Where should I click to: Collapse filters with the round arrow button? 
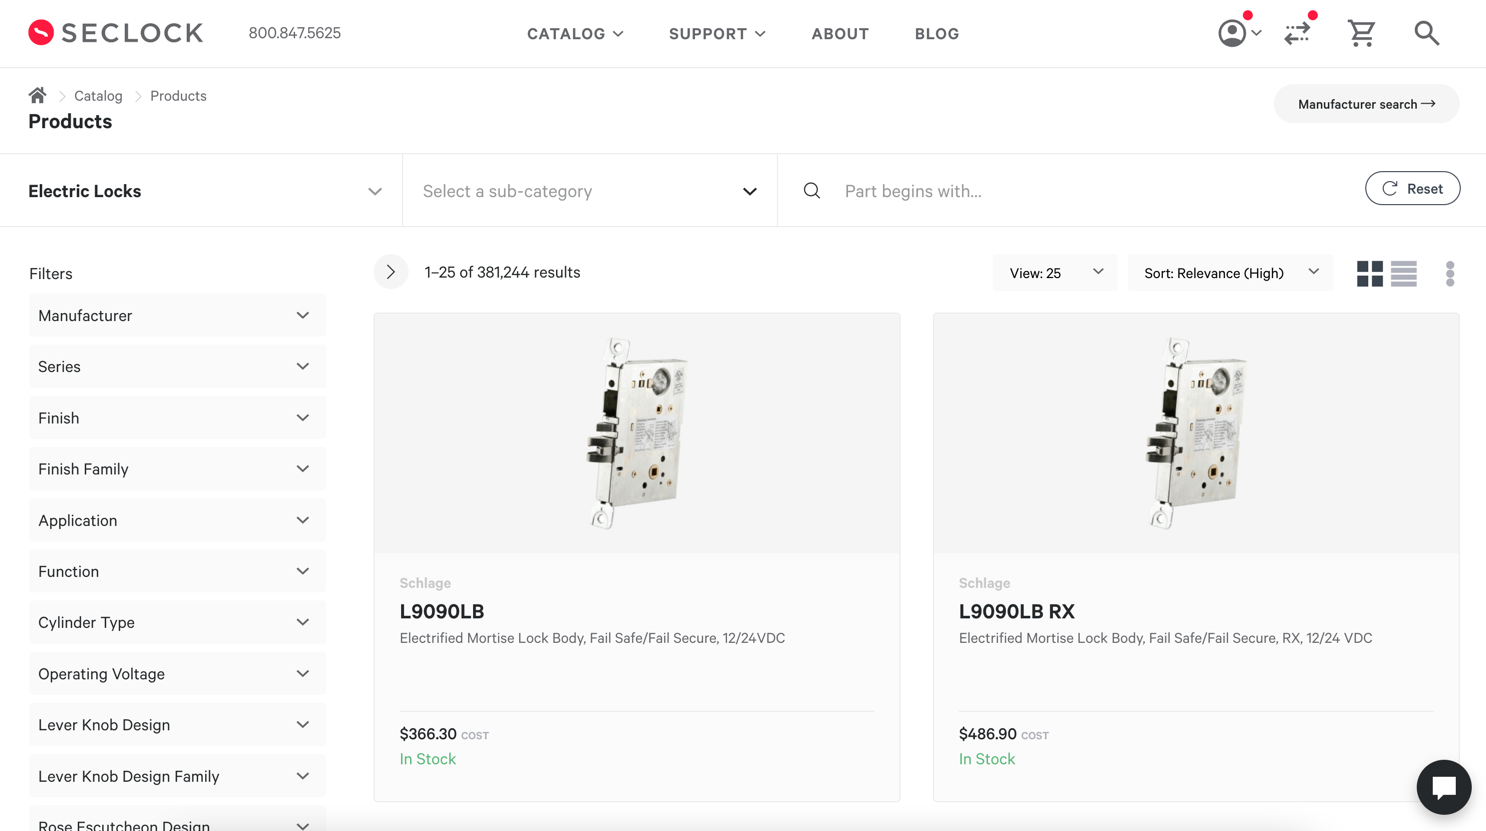pyautogui.click(x=391, y=272)
